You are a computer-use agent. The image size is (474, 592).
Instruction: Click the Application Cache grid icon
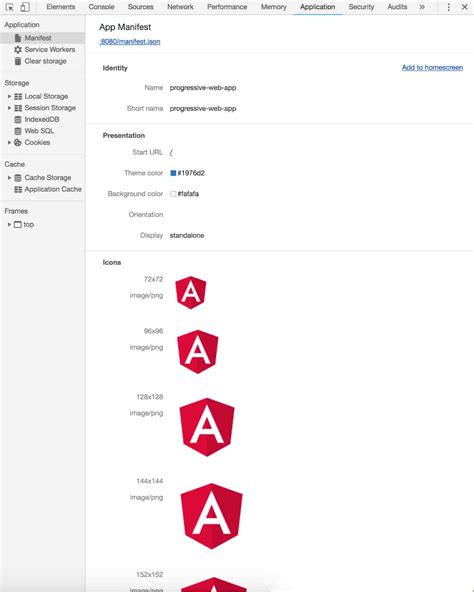[x=18, y=189]
